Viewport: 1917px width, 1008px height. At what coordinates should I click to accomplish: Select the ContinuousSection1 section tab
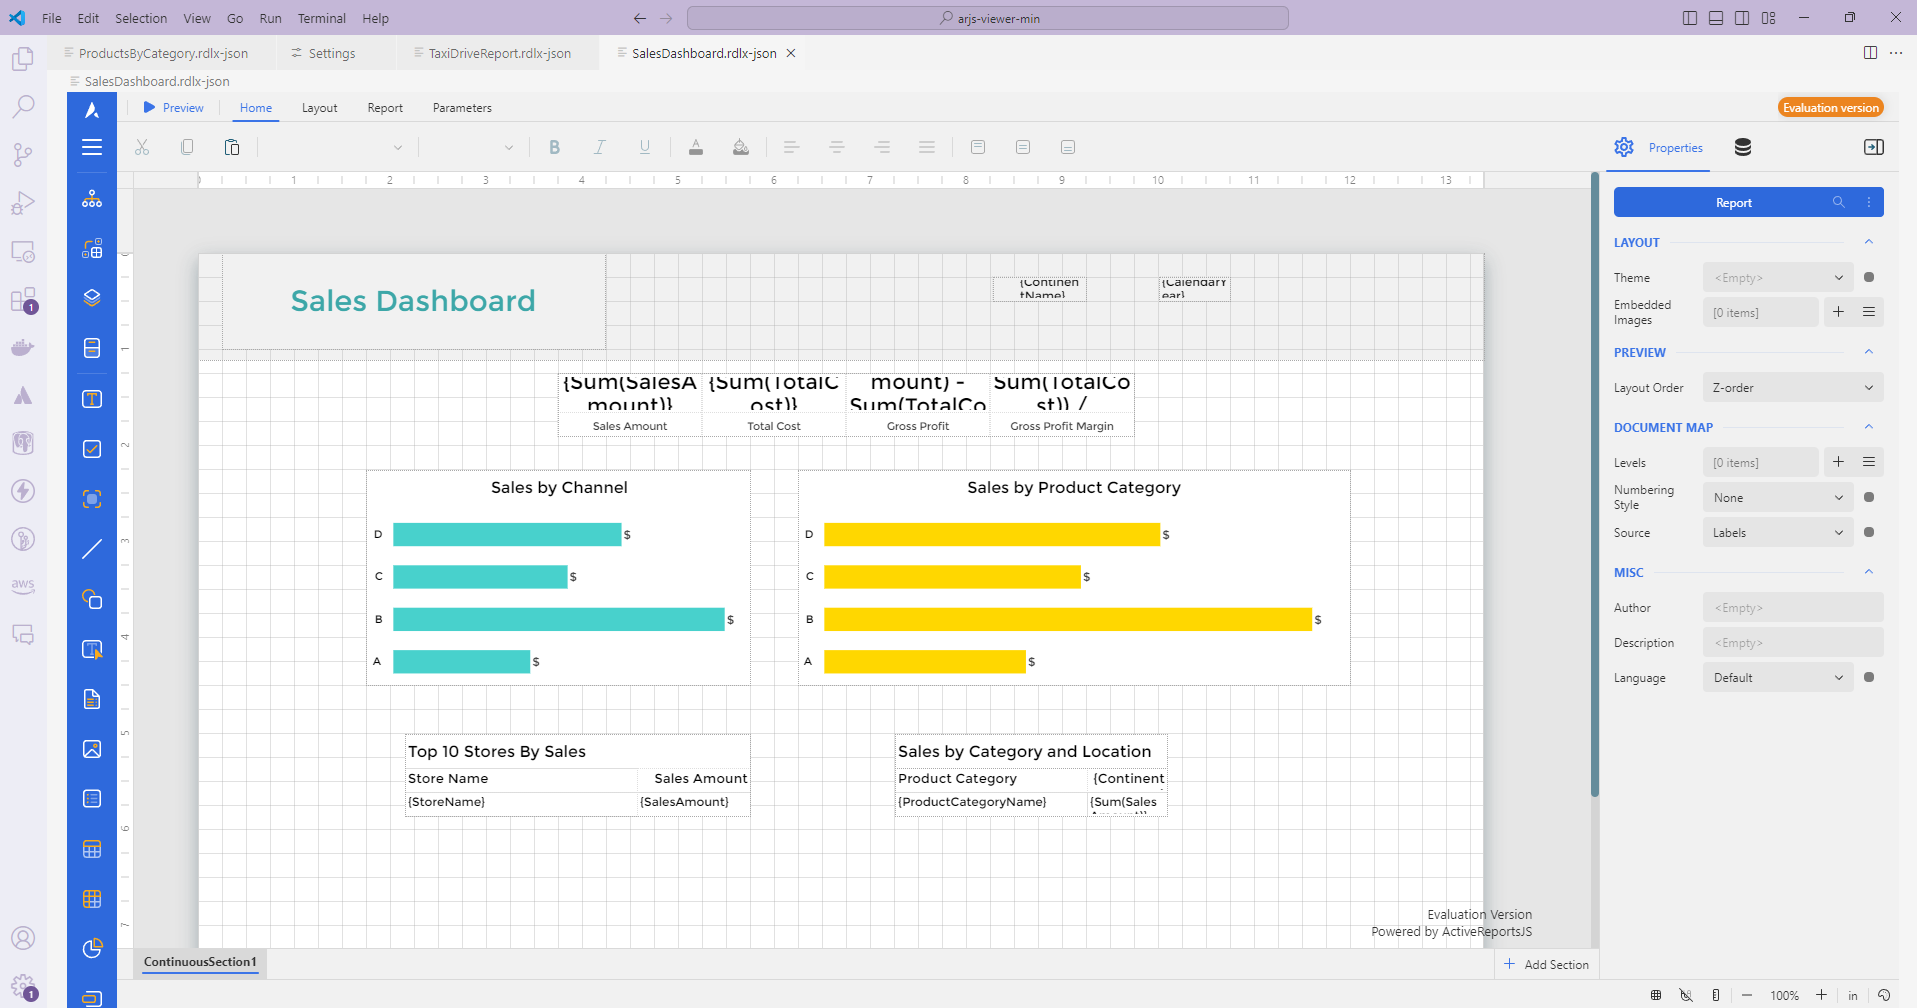coord(200,962)
